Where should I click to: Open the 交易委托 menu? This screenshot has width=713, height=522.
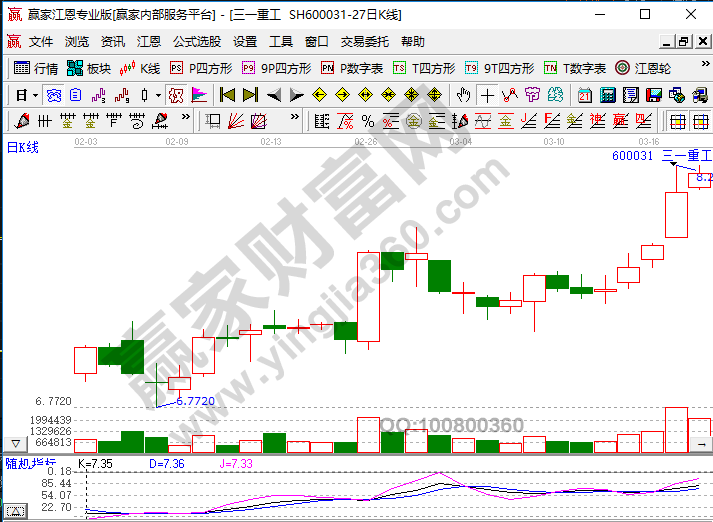(x=361, y=42)
